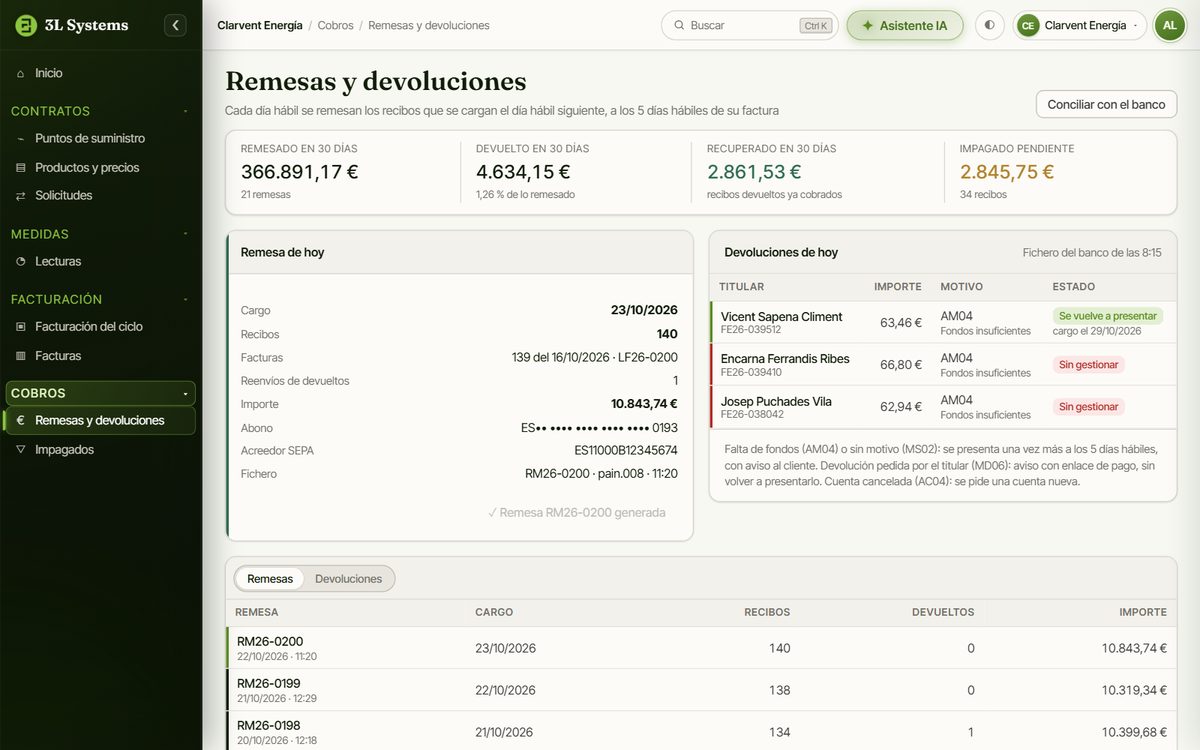Click the Inicio home icon

click(x=21, y=73)
